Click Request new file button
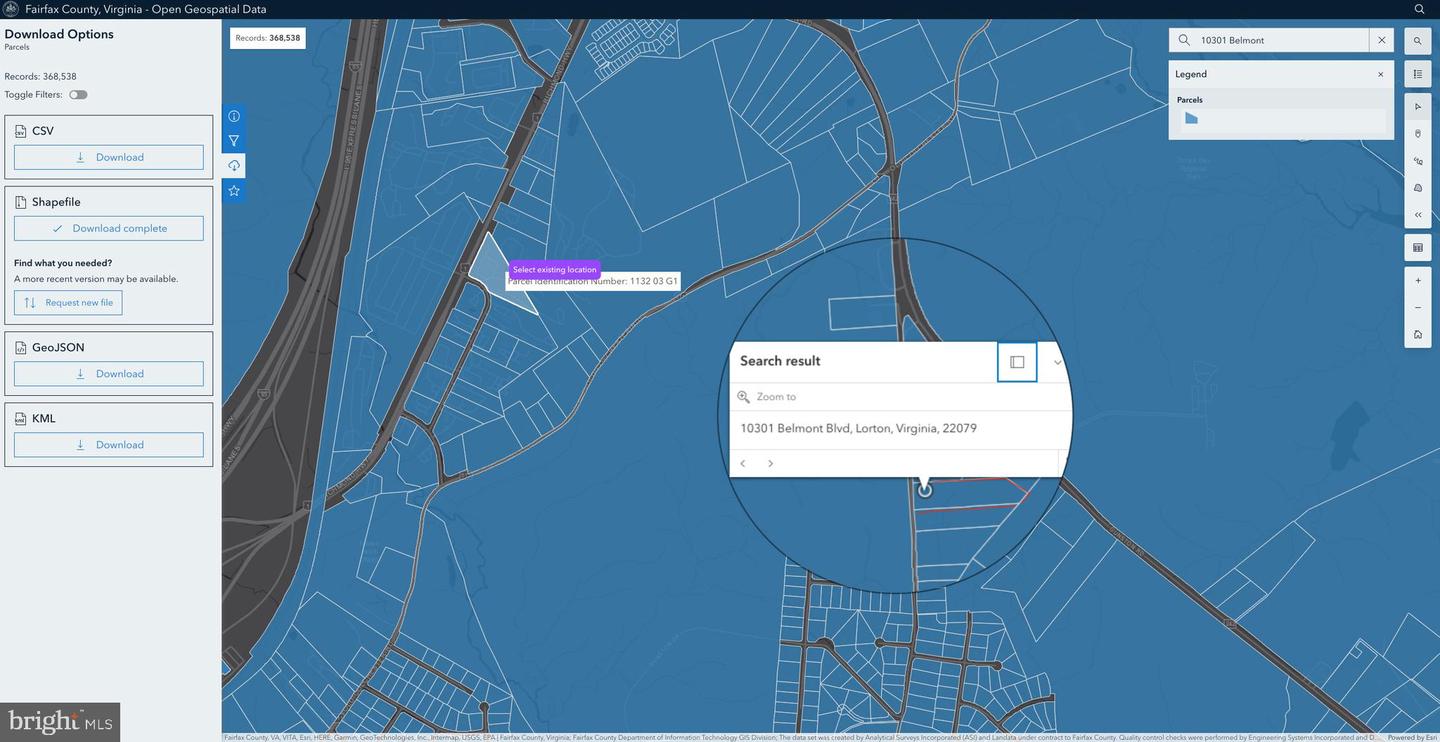Viewport: 1440px width, 742px height. coord(68,303)
